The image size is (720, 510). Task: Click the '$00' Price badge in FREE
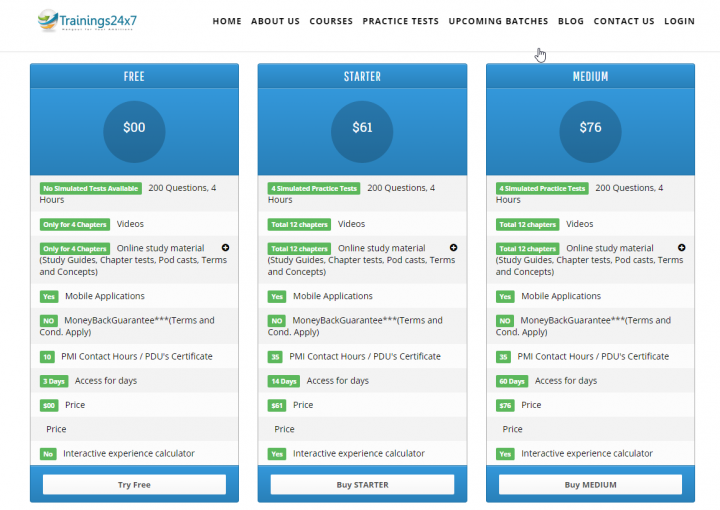point(49,405)
